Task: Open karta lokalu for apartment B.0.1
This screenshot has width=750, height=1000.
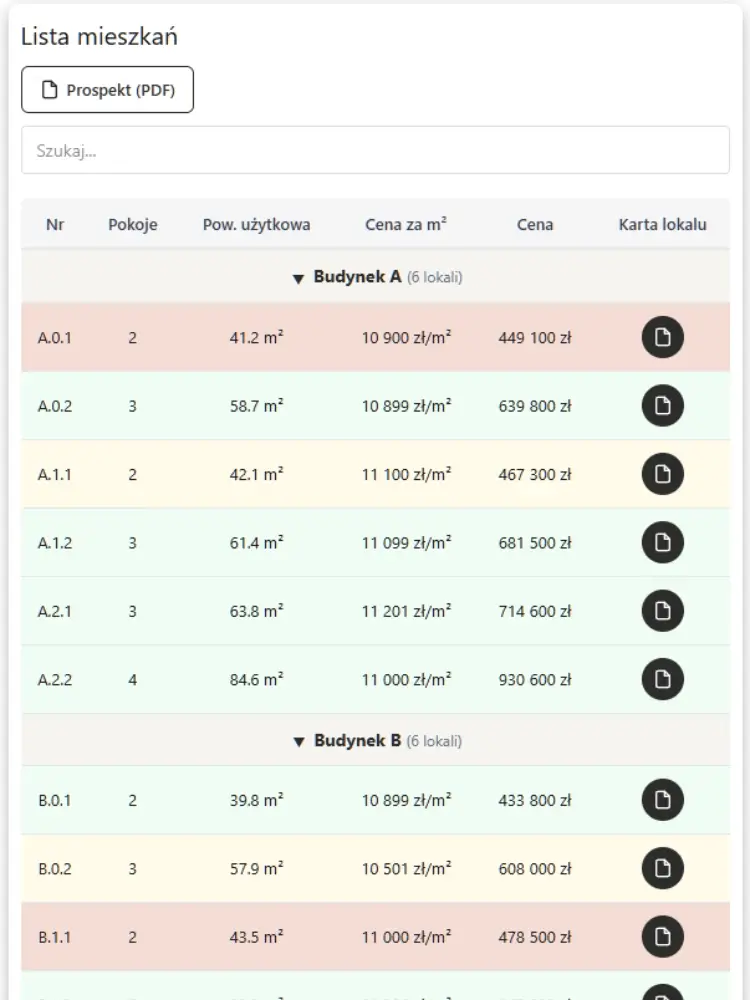Action: [663, 800]
